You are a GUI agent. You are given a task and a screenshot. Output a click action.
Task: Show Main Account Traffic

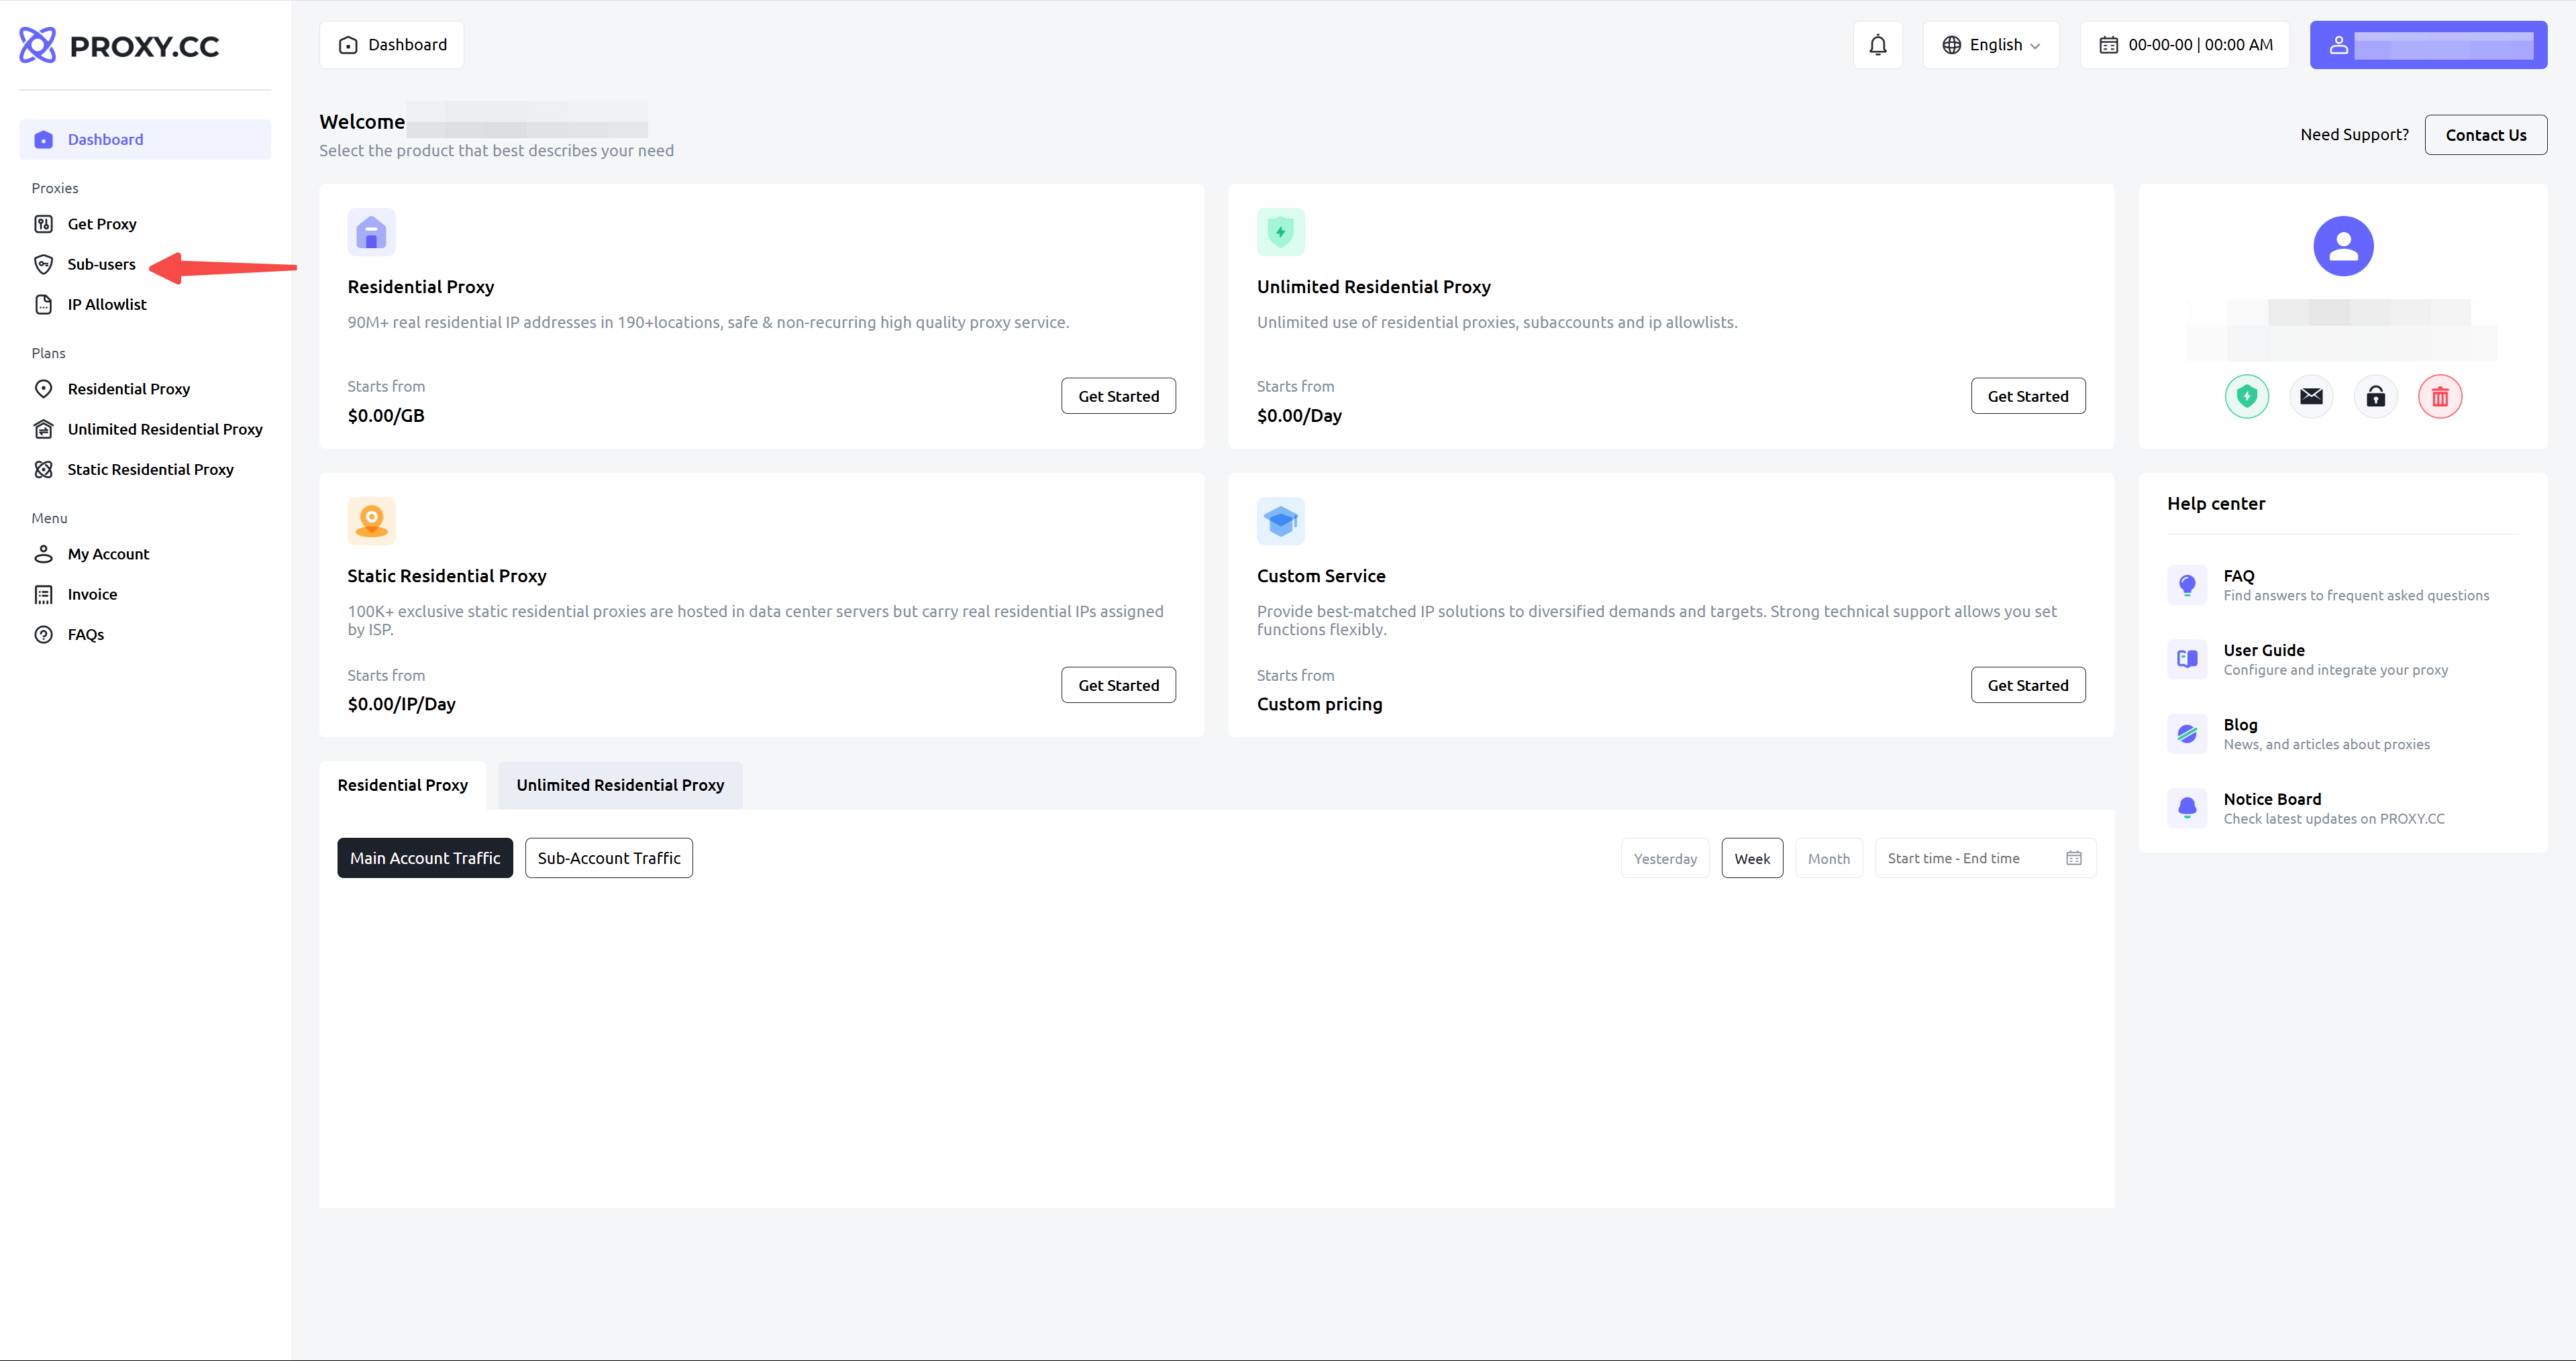pyautogui.click(x=425, y=858)
